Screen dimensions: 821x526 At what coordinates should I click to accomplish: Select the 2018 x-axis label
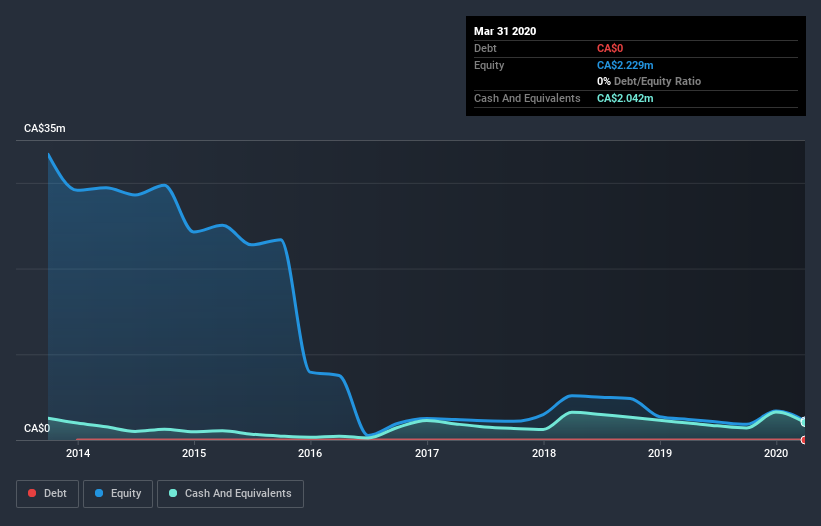[x=544, y=453]
